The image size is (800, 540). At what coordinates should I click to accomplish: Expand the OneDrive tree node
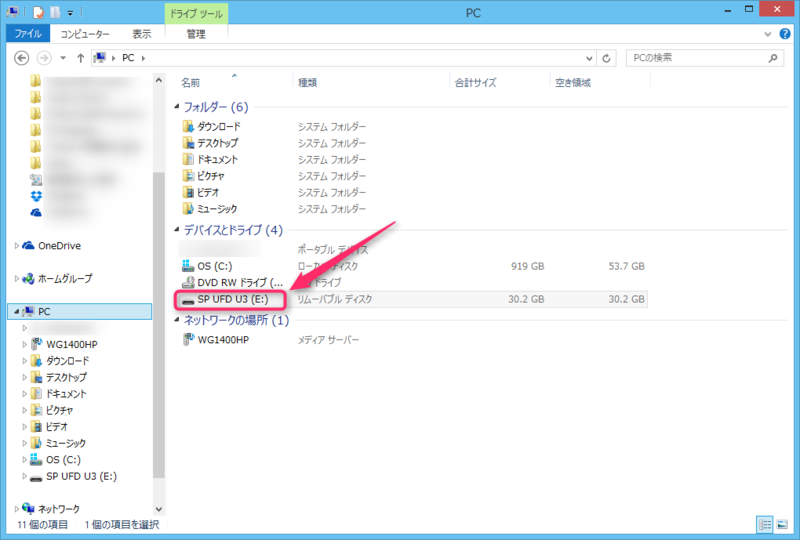click(16, 246)
